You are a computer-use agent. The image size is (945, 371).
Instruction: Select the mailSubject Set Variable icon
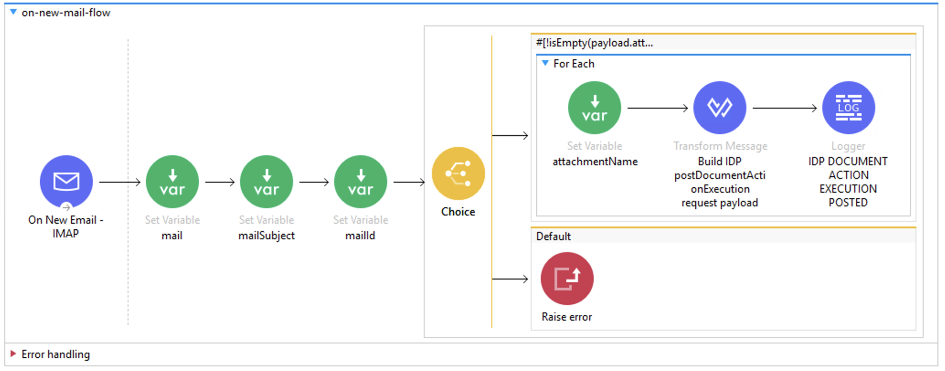point(266,182)
